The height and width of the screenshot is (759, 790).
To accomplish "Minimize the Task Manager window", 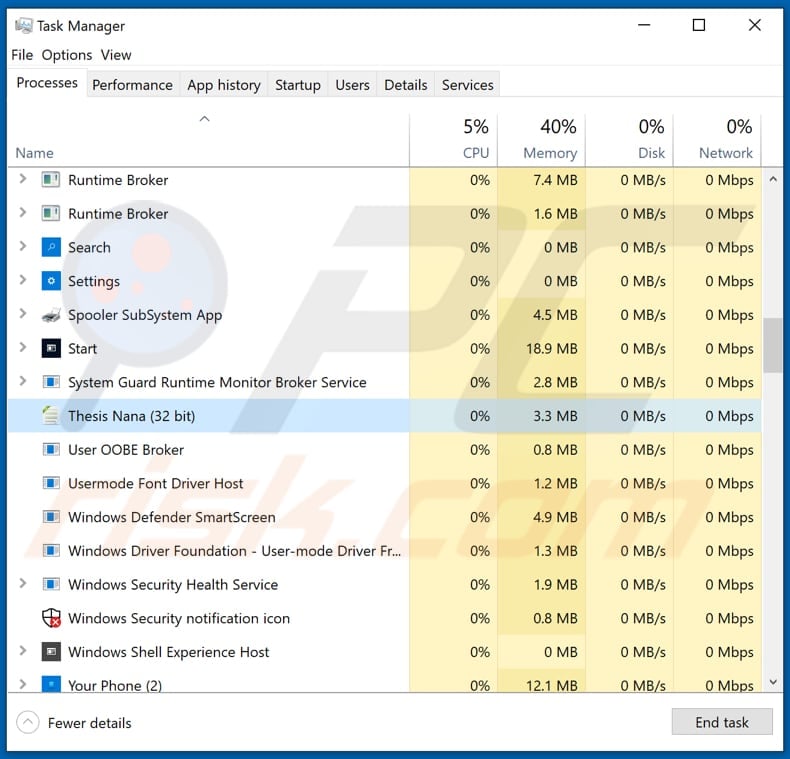I will [644, 25].
